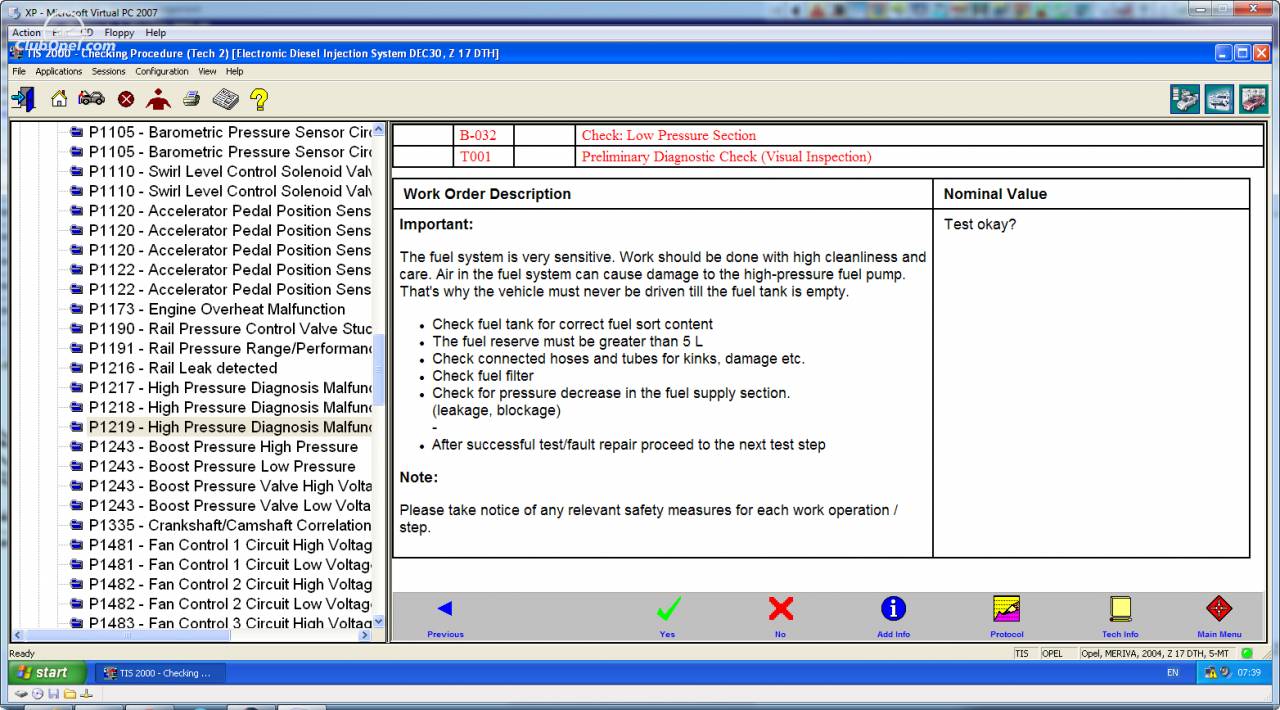Open Add Info blue info icon

coord(893,615)
